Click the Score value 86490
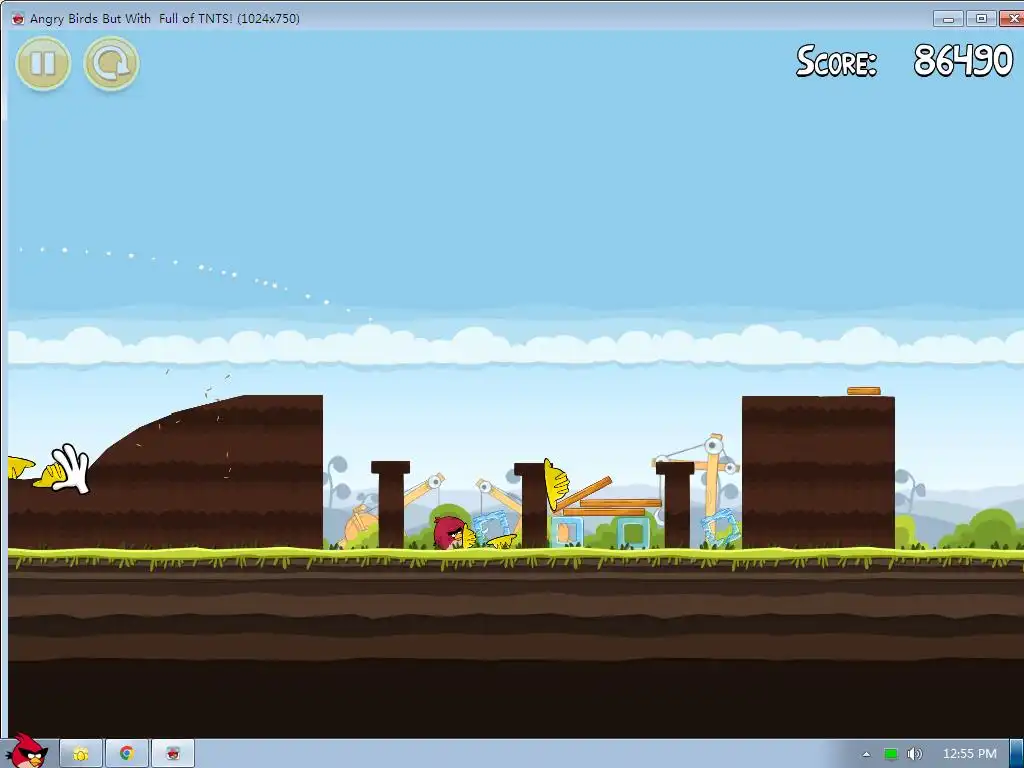The width and height of the screenshot is (1024, 768). 963,61
